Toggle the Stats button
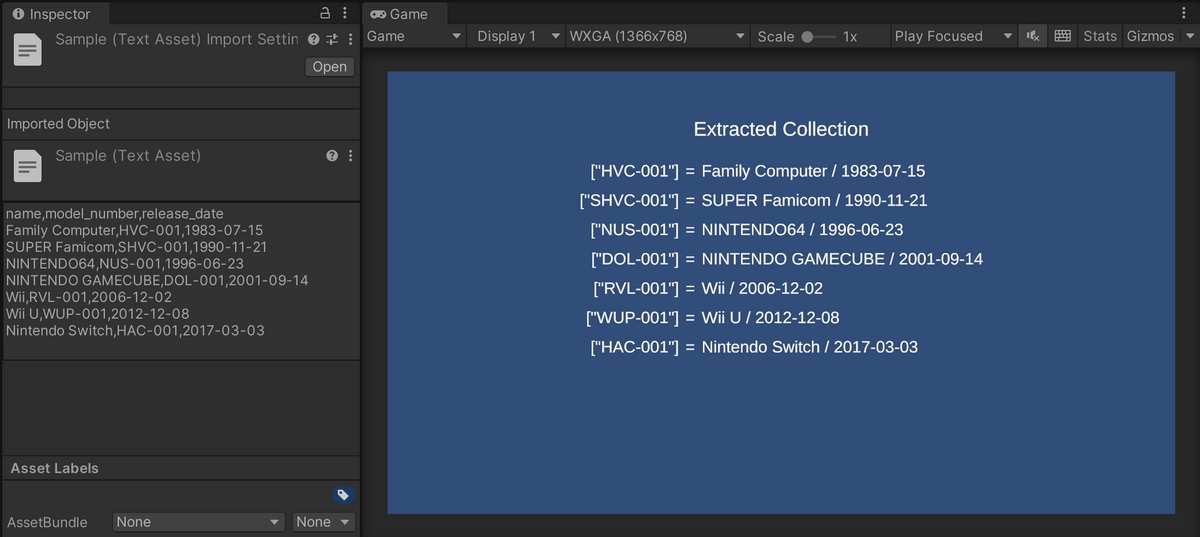The height and width of the screenshot is (537, 1200). coord(1100,36)
